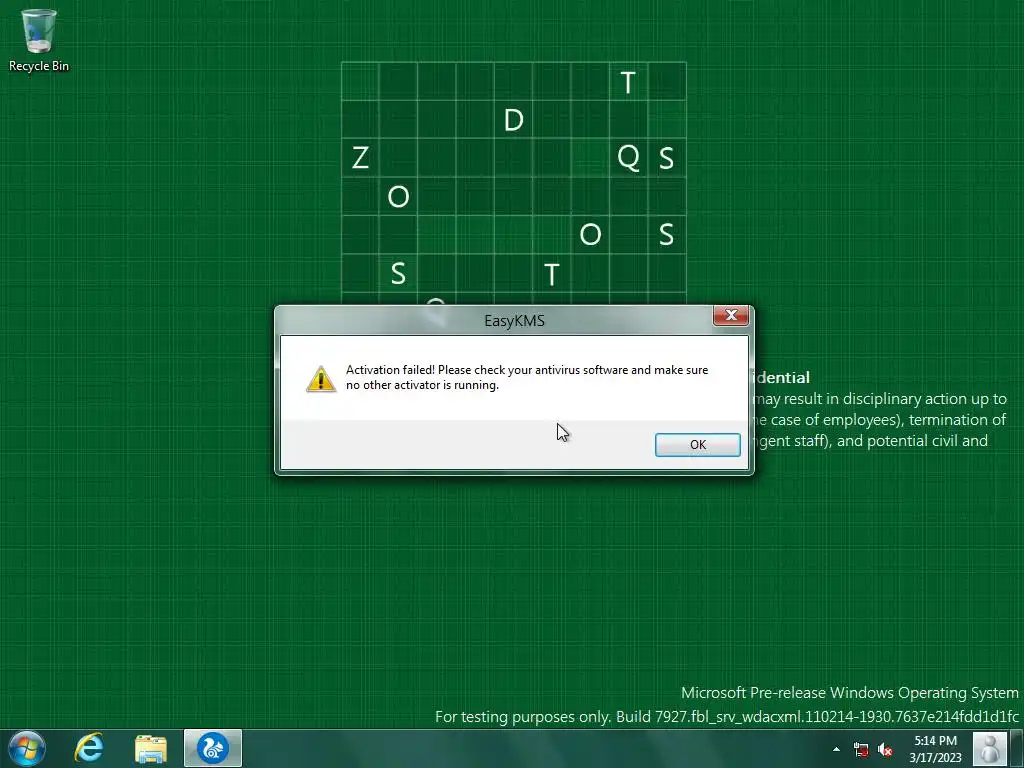
Task: Open the Recycle Bin desktop icon
Action: pos(39,40)
